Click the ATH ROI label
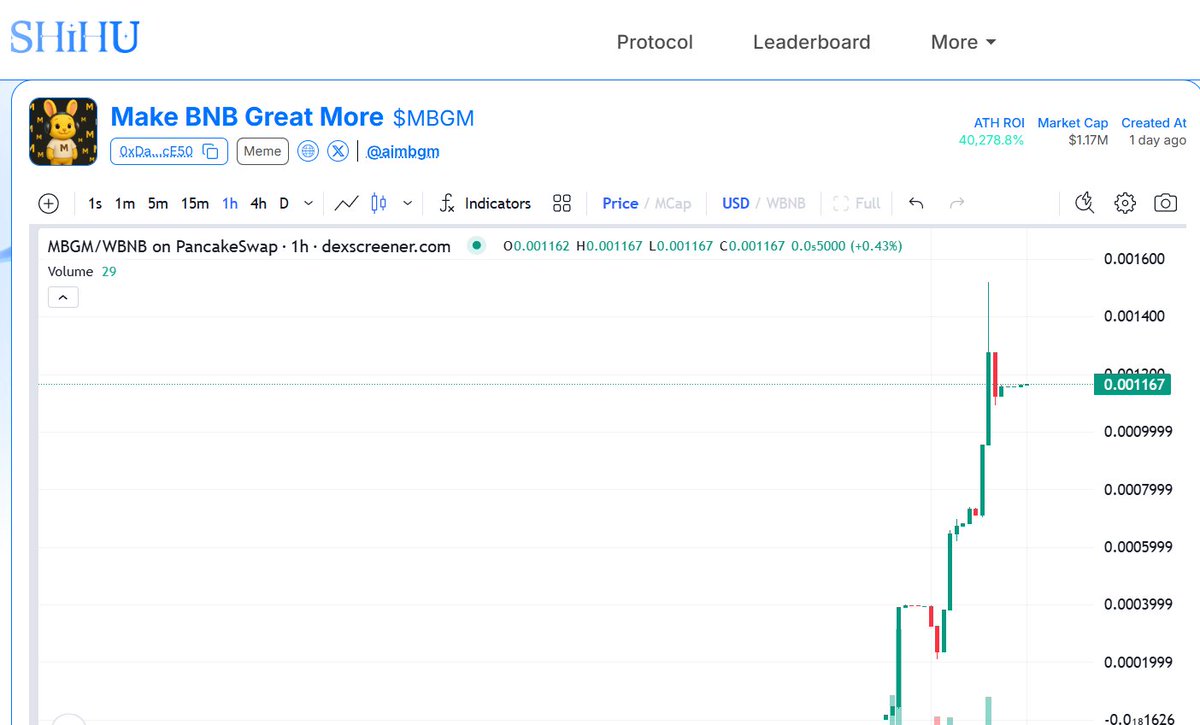Screen dimensions: 1200x725 point(999,123)
